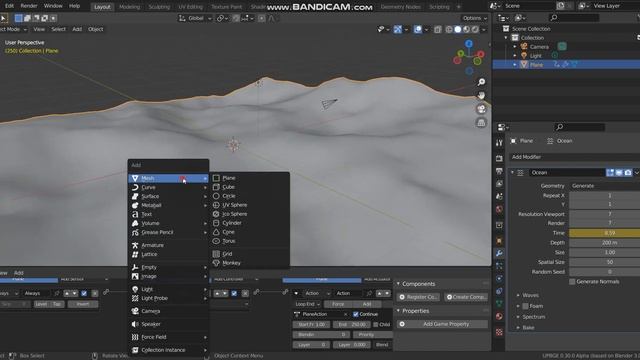Click the Add Modifier button
640x360 pixels.
(574, 157)
